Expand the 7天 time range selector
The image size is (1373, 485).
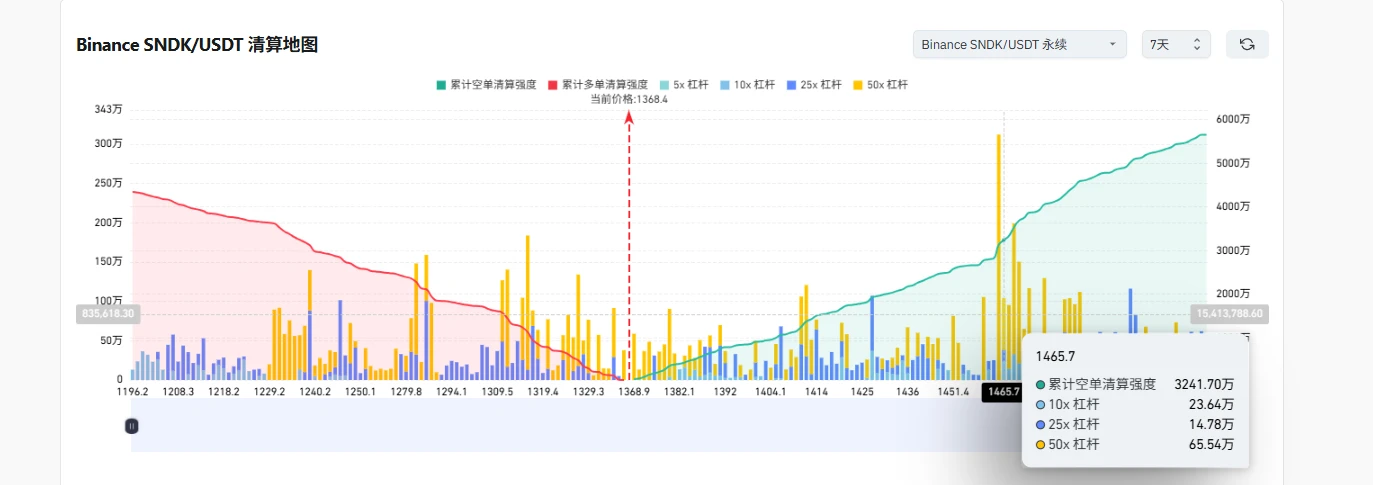(1176, 44)
